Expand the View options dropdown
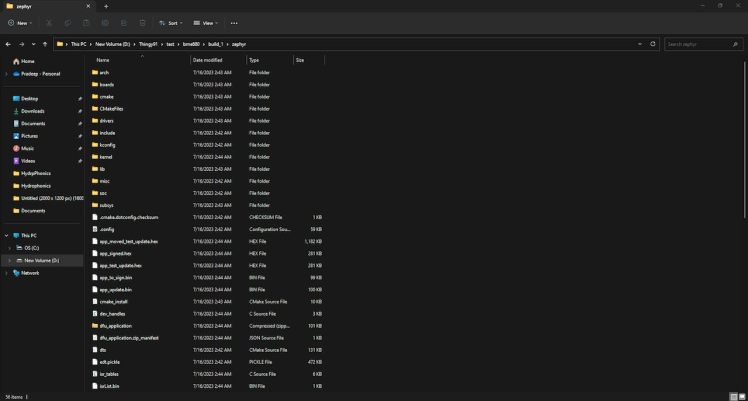The image size is (748, 401). (x=207, y=22)
